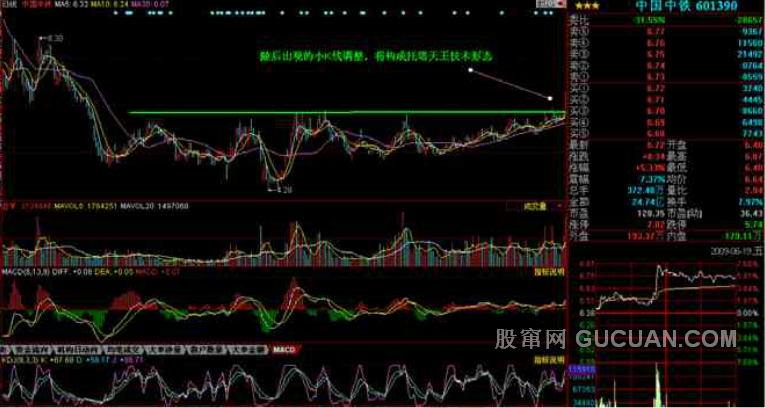Click the 振幅 7.37% value

(652, 179)
